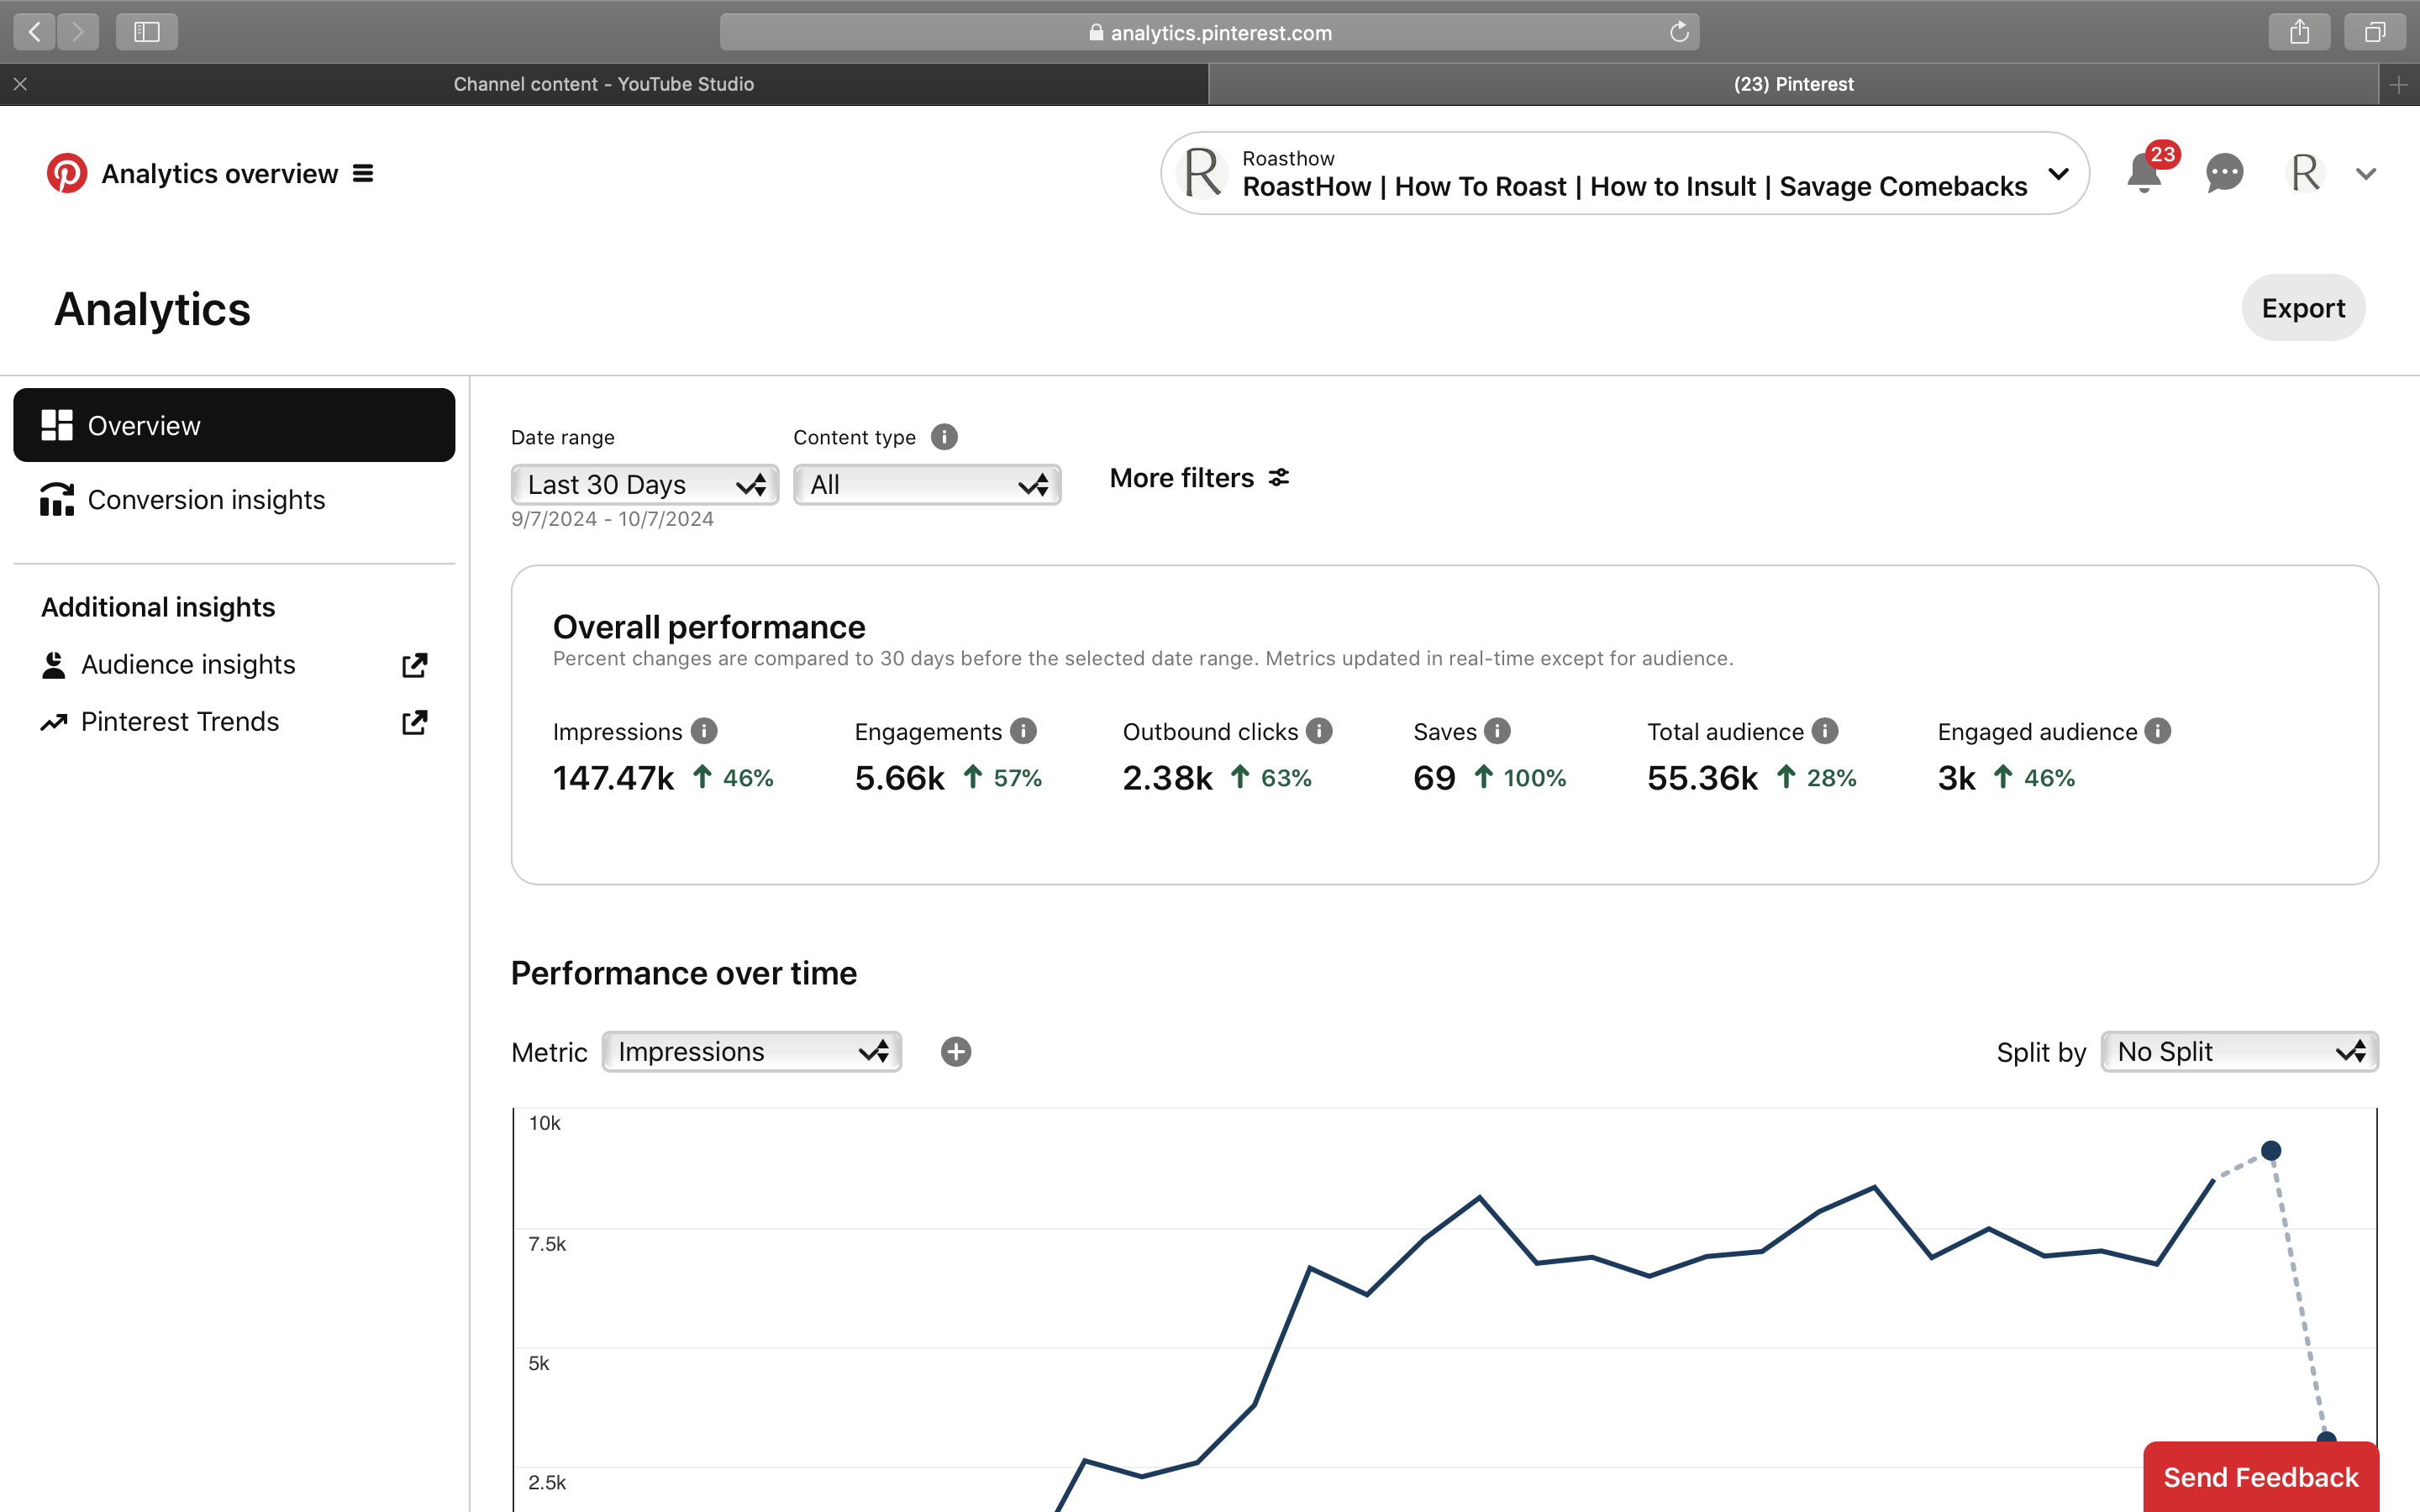Viewport: 2420px width, 1512px height.
Task: Click the Impressions info icon
Action: pyautogui.click(x=704, y=731)
